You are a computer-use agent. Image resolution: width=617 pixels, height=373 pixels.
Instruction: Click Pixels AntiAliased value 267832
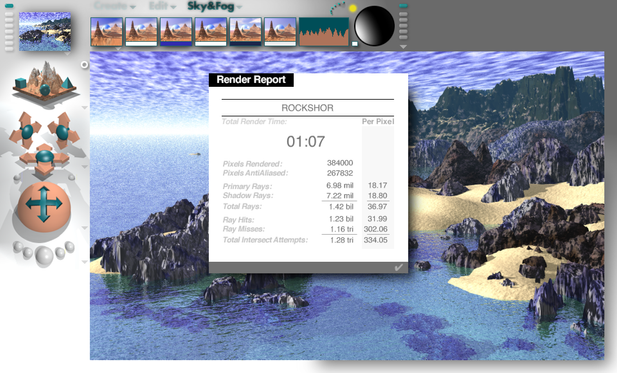point(340,173)
